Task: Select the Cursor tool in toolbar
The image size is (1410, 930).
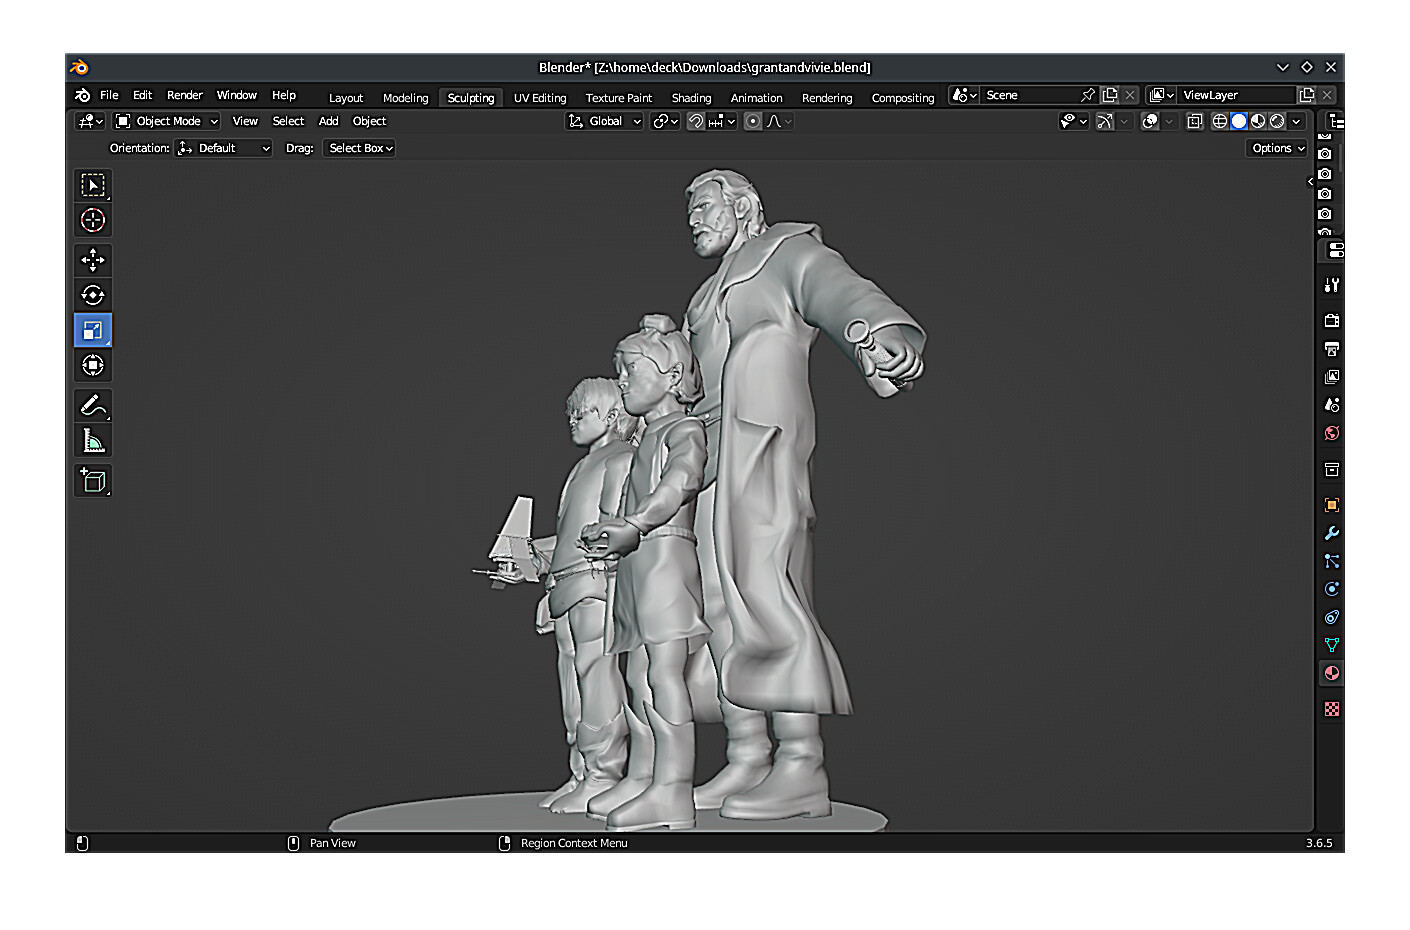Action: point(93,220)
